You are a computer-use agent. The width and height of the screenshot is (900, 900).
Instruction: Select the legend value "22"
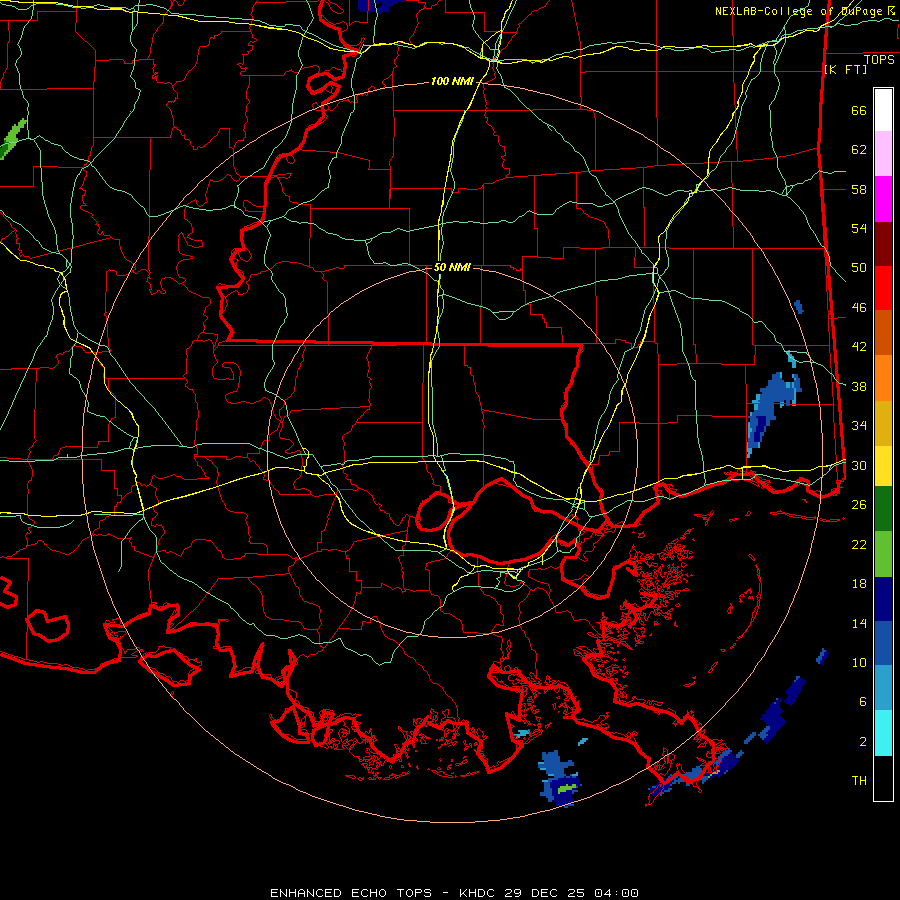tap(859, 544)
